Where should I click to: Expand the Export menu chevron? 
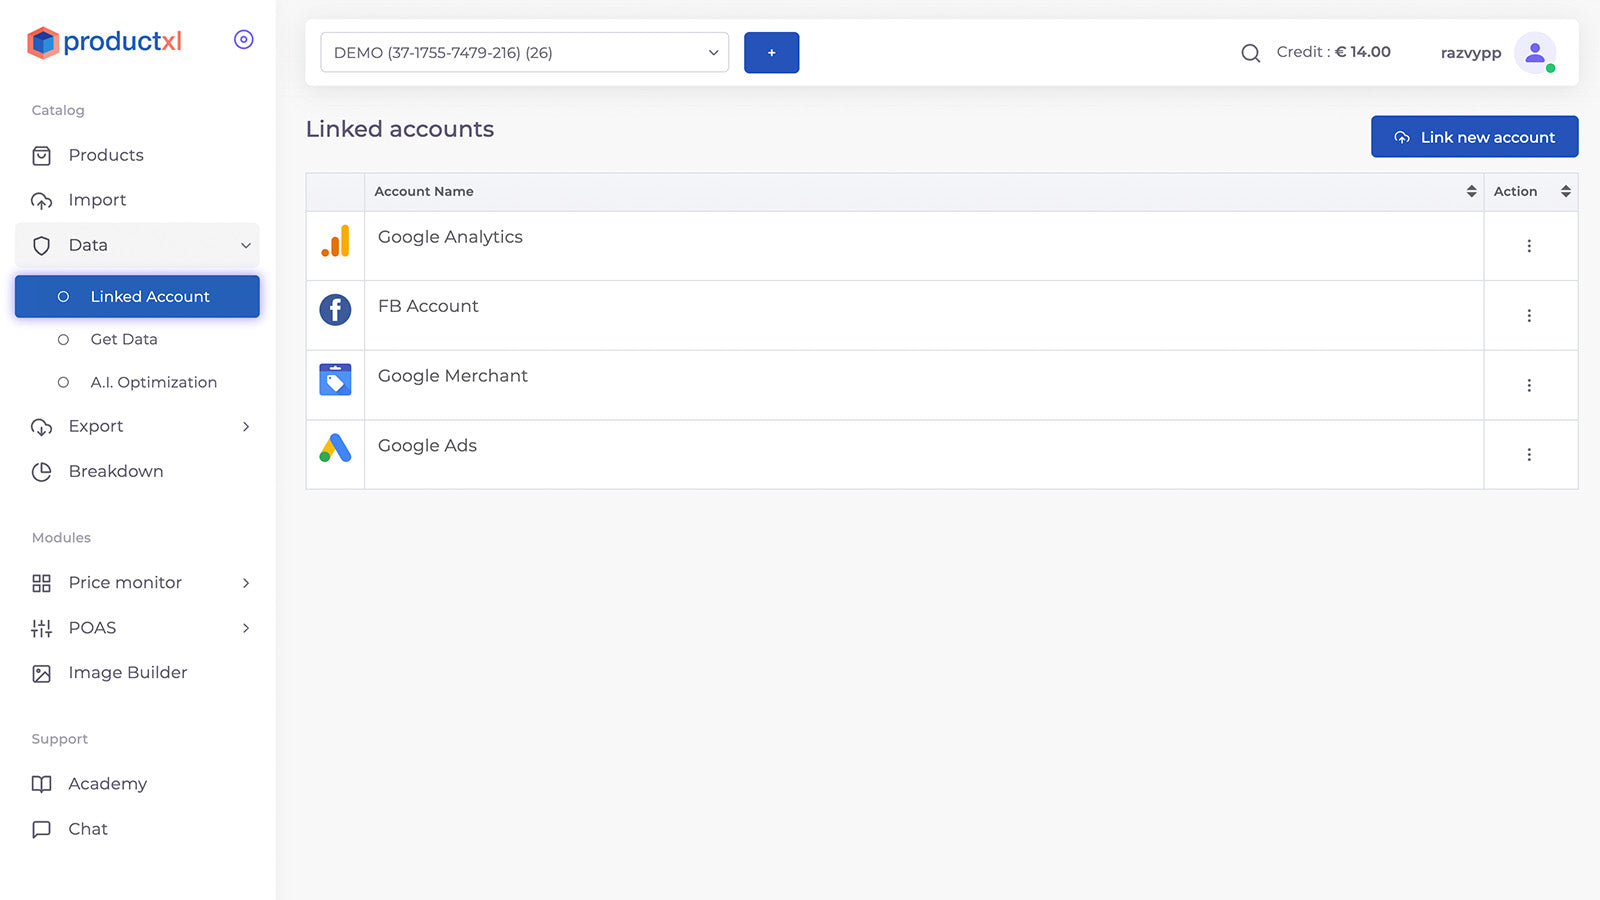point(246,427)
